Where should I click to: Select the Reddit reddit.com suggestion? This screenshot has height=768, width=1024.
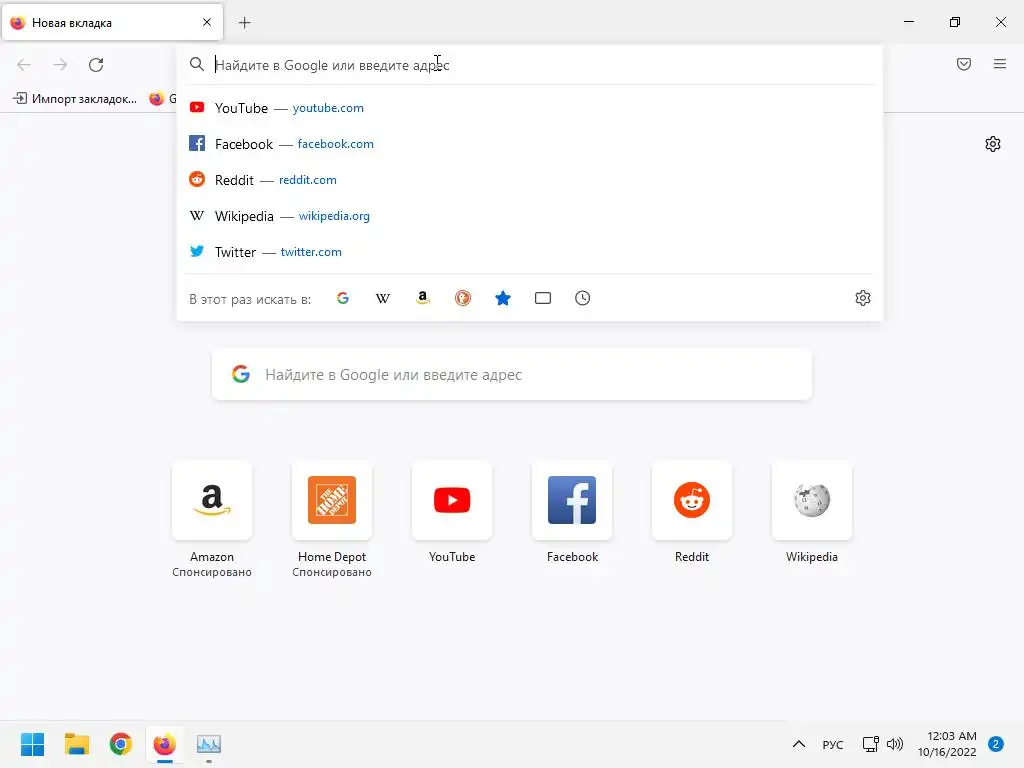[x=530, y=180]
